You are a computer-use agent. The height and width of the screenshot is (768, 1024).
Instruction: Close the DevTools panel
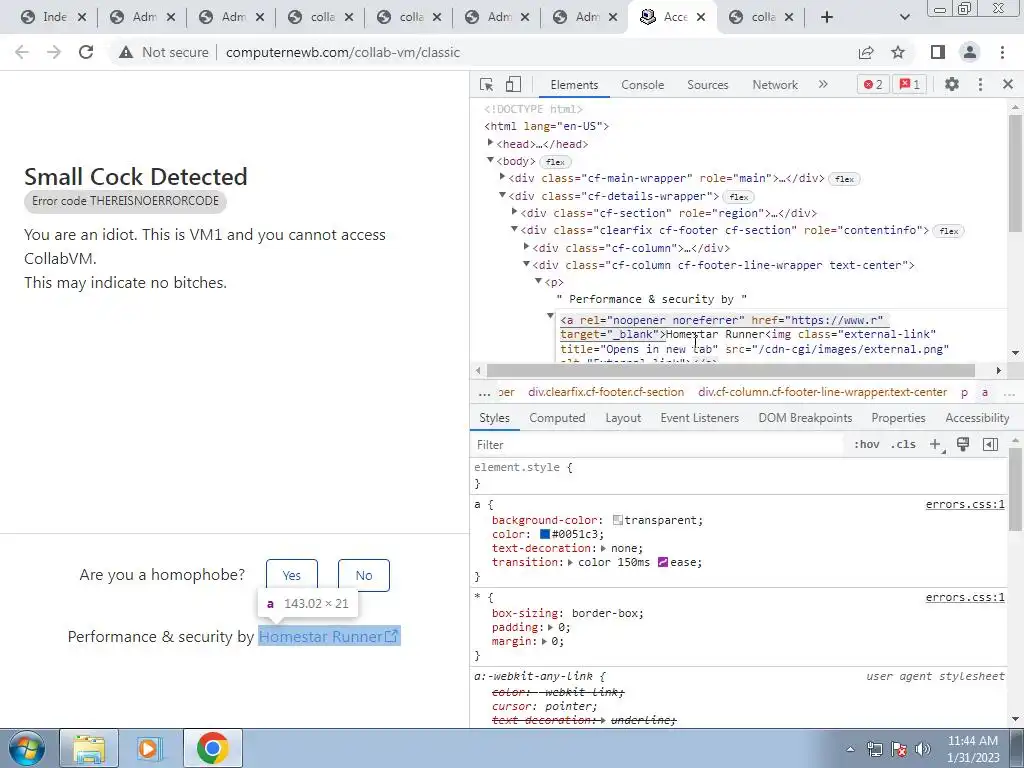click(x=1008, y=84)
